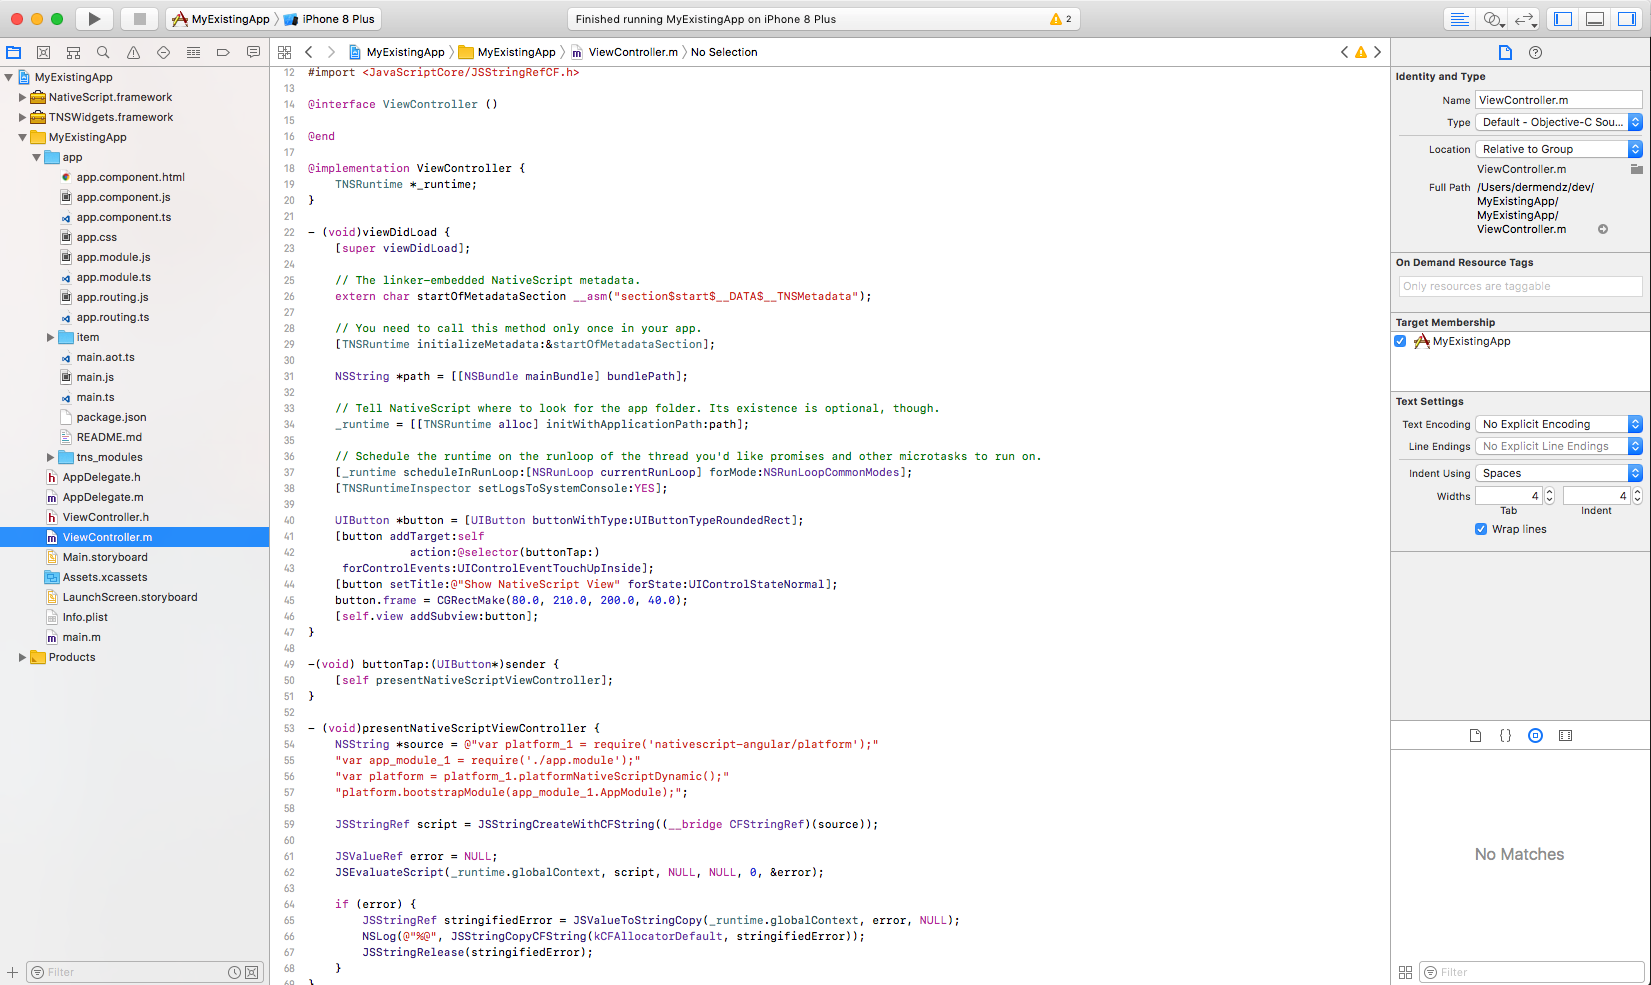Open the Line Endings dropdown

tap(1559, 446)
